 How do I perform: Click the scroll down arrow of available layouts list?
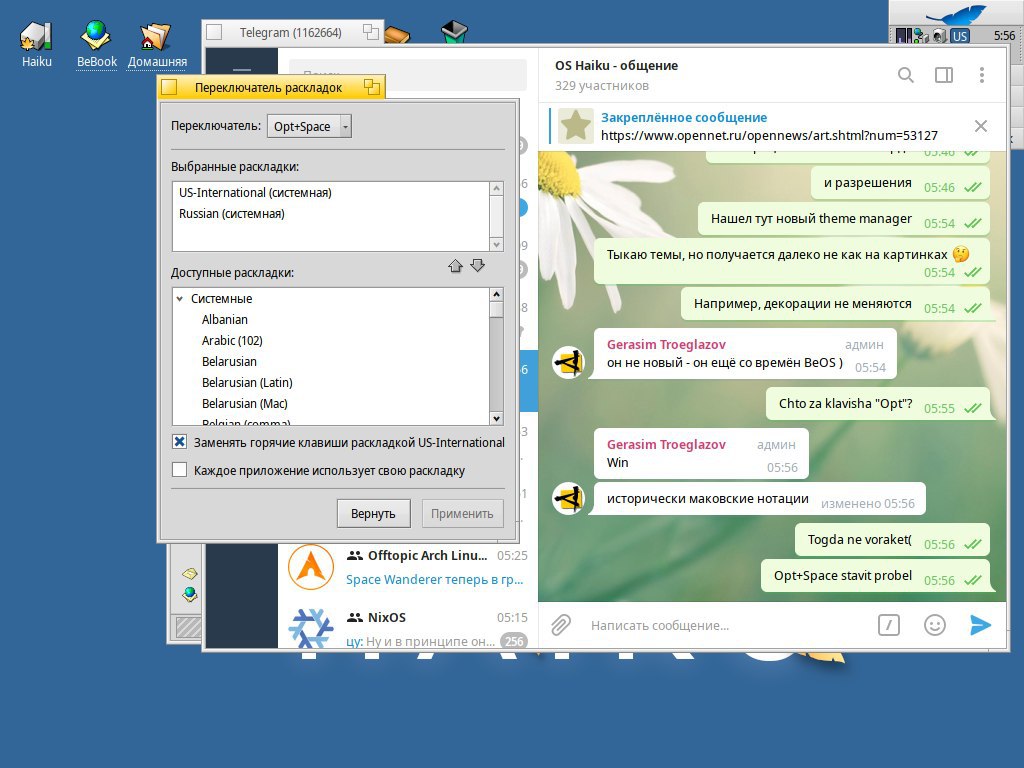pyautogui.click(x=496, y=419)
